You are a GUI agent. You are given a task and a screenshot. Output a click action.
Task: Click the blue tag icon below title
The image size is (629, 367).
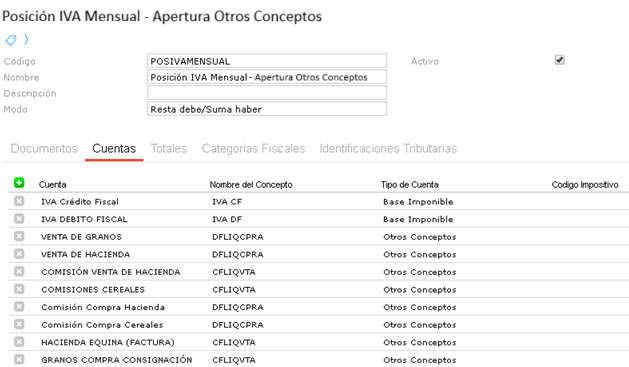(11, 40)
